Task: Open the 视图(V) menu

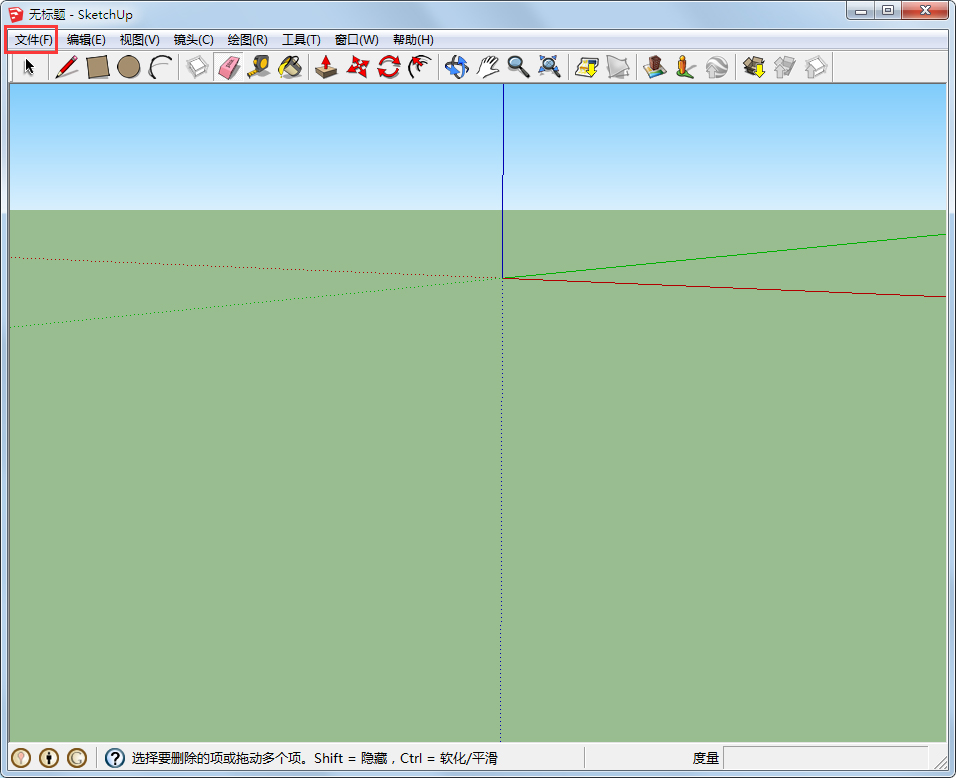Action: [139, 40]
